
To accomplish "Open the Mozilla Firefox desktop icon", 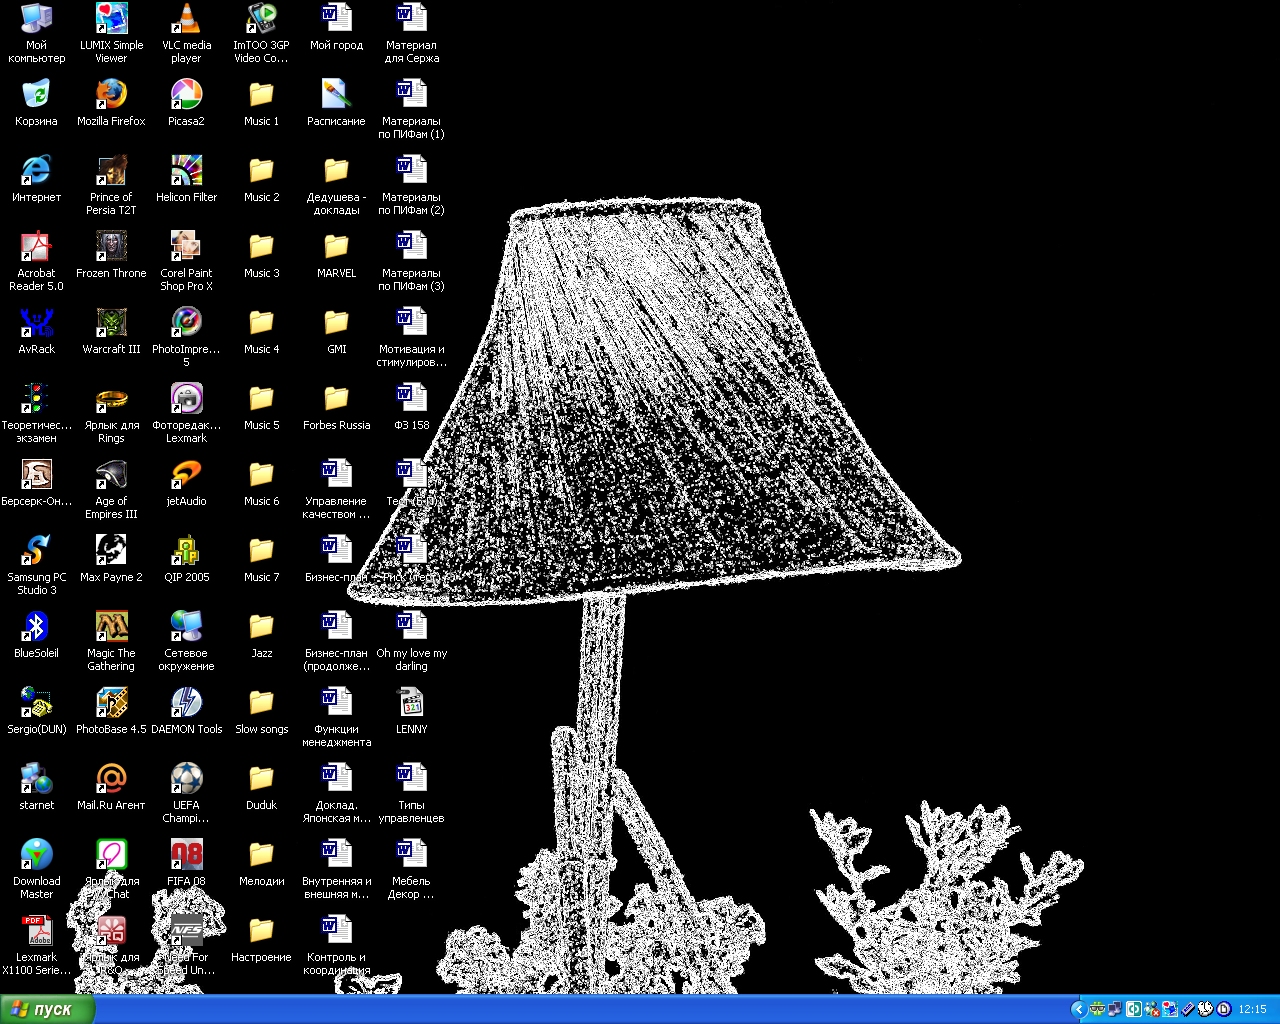I will [x=111, y=95].
